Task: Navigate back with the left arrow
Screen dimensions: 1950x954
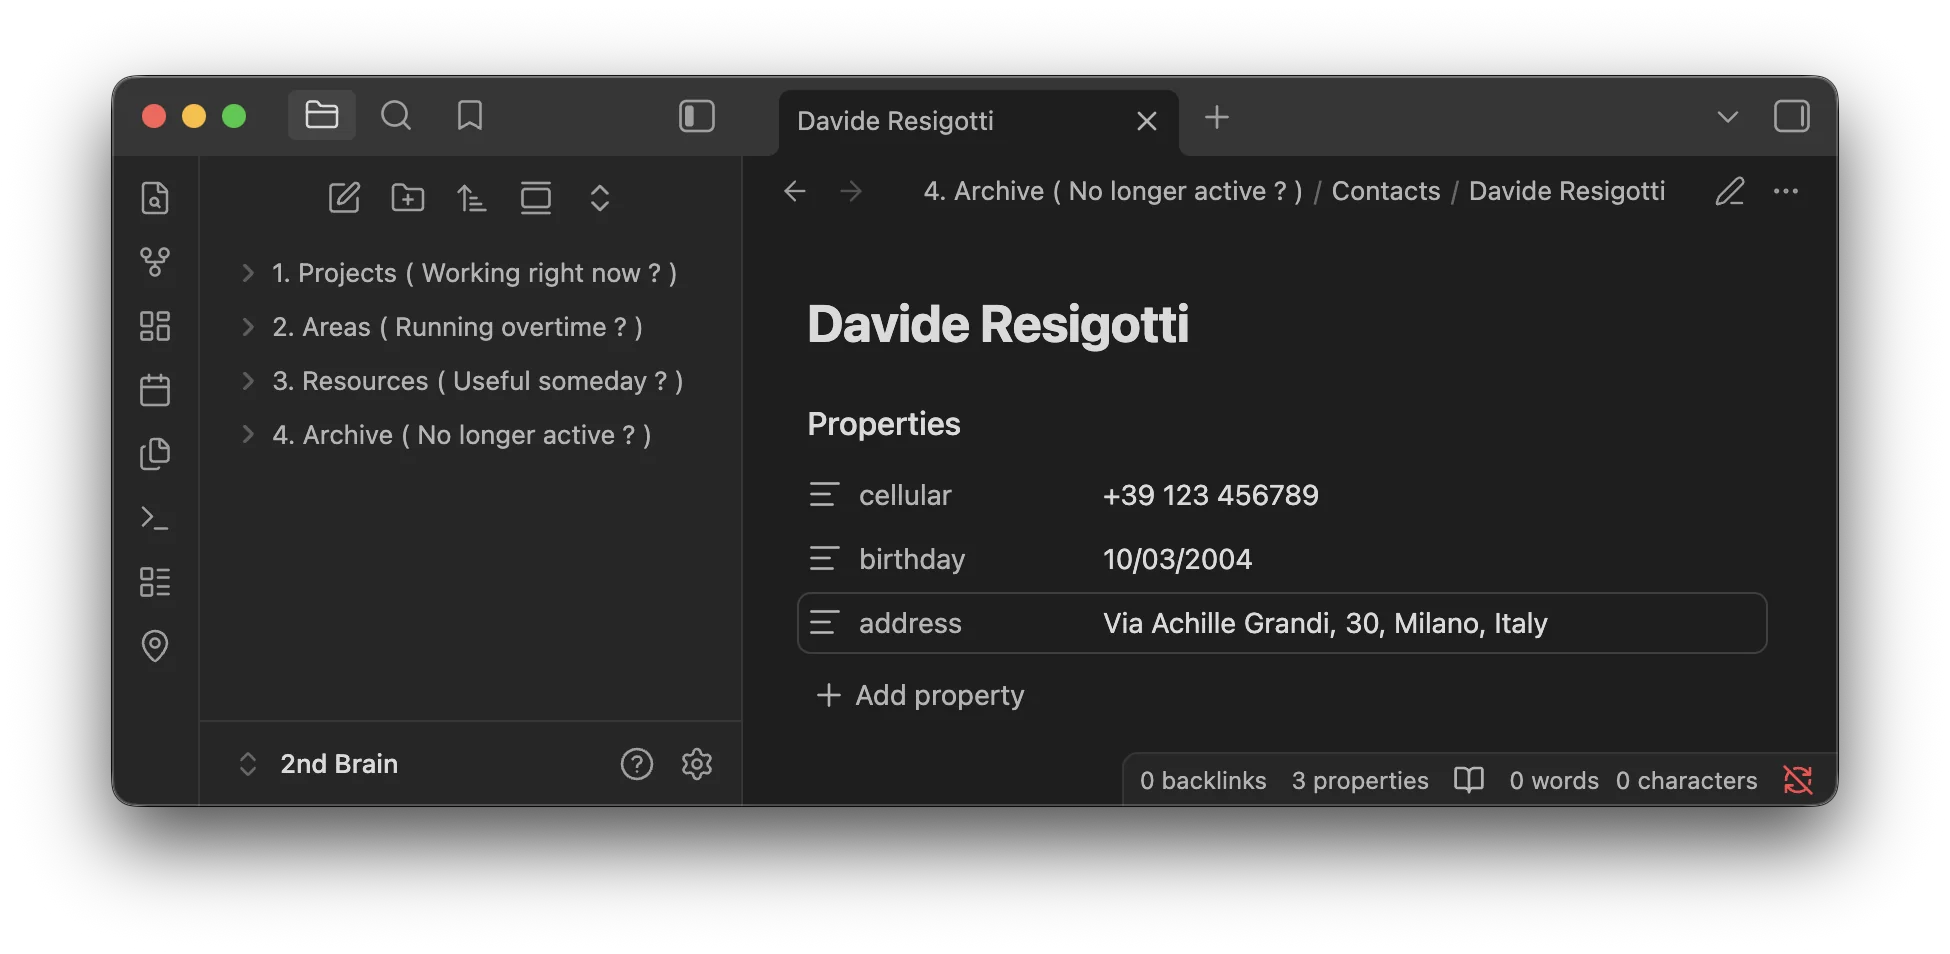Action: (x=795, y=191)
